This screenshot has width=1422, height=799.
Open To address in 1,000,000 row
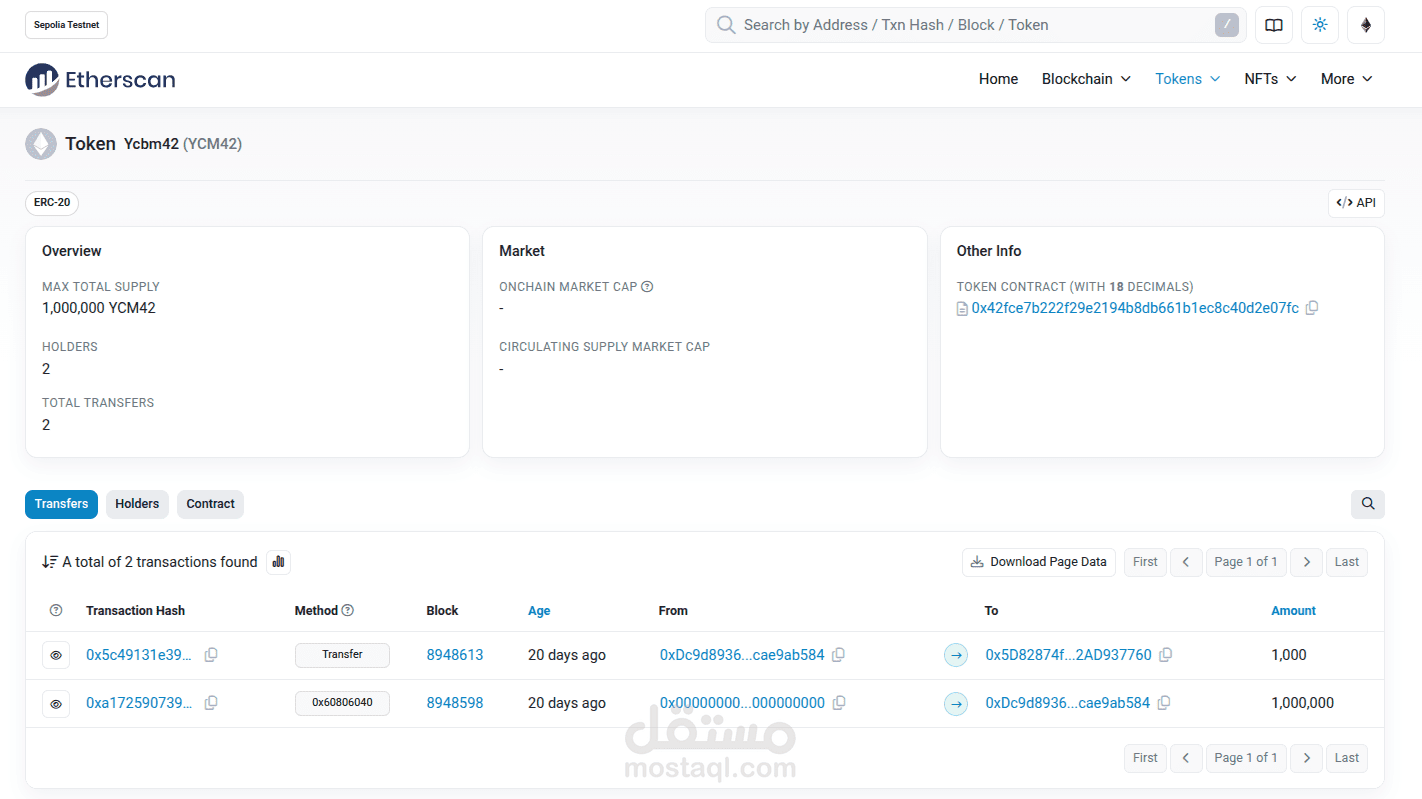click(1068, 703)
